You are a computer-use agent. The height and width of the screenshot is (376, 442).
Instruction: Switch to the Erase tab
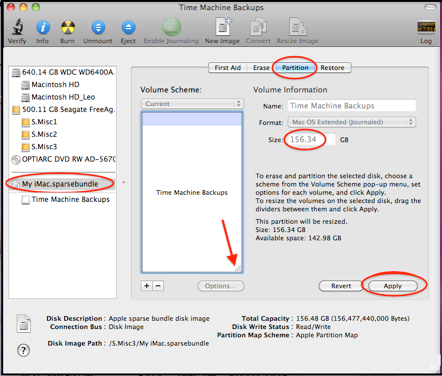point(261,68)
